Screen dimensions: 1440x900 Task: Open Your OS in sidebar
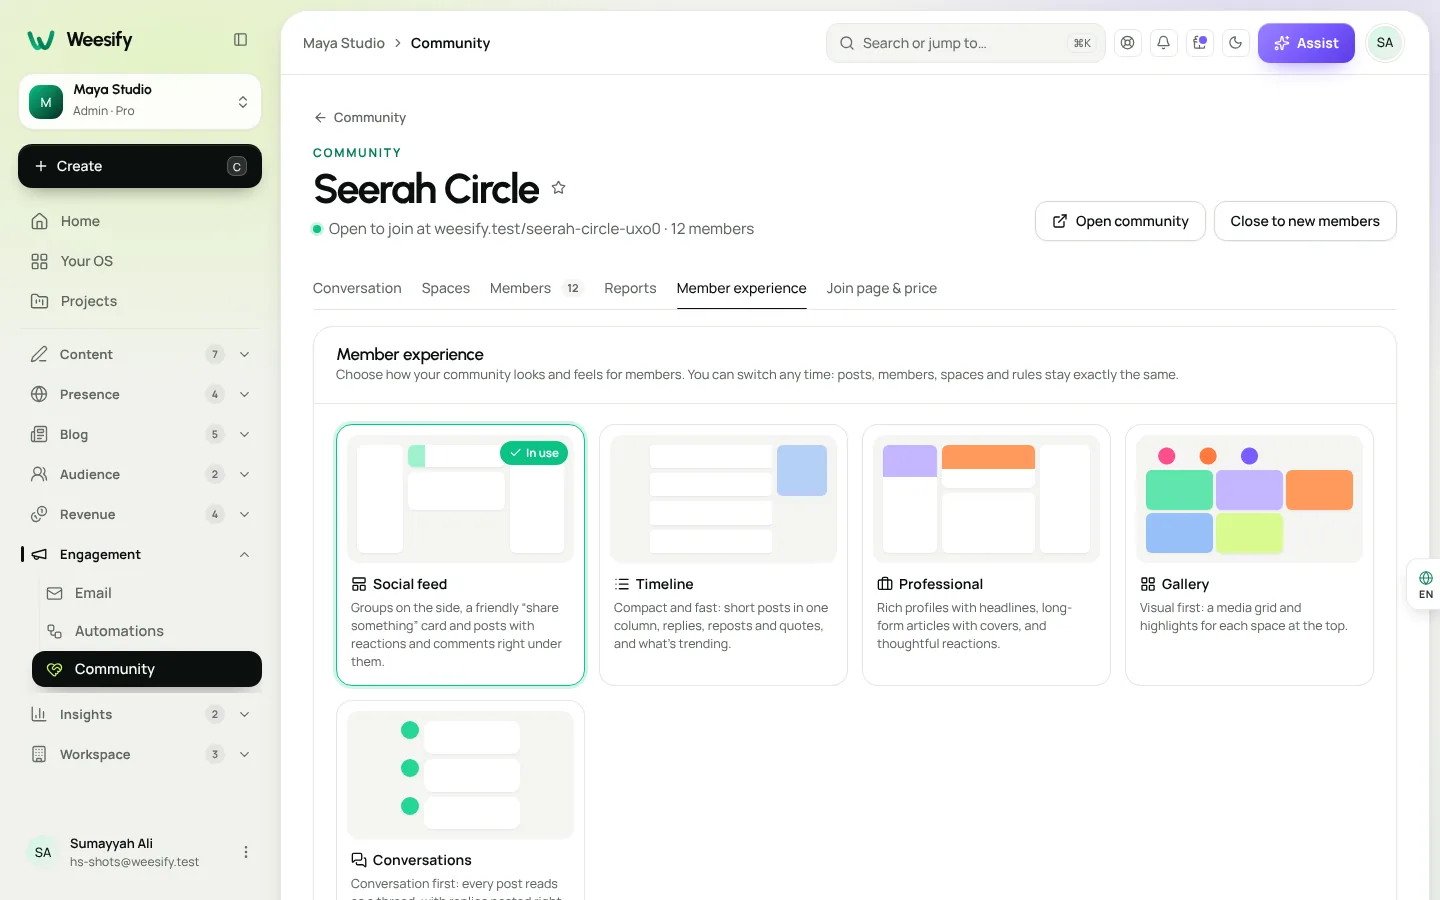(x=140, y=261)
